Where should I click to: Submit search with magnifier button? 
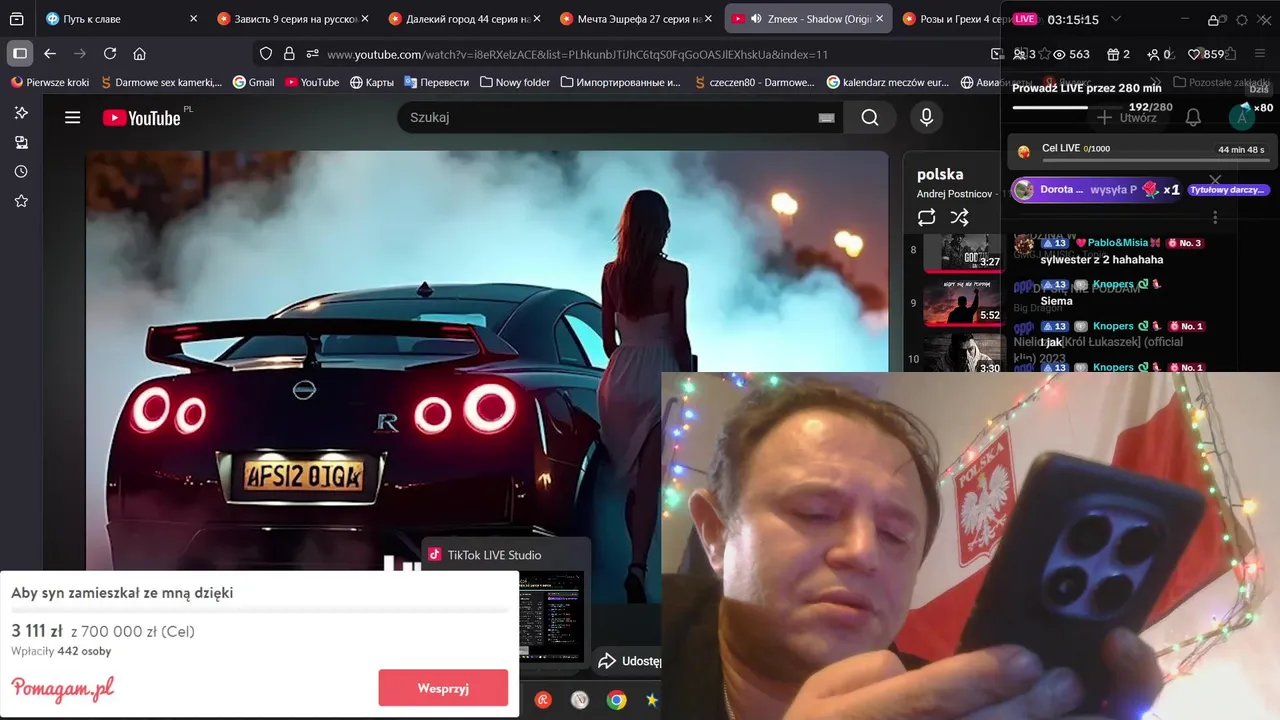[x=870, y=117]
